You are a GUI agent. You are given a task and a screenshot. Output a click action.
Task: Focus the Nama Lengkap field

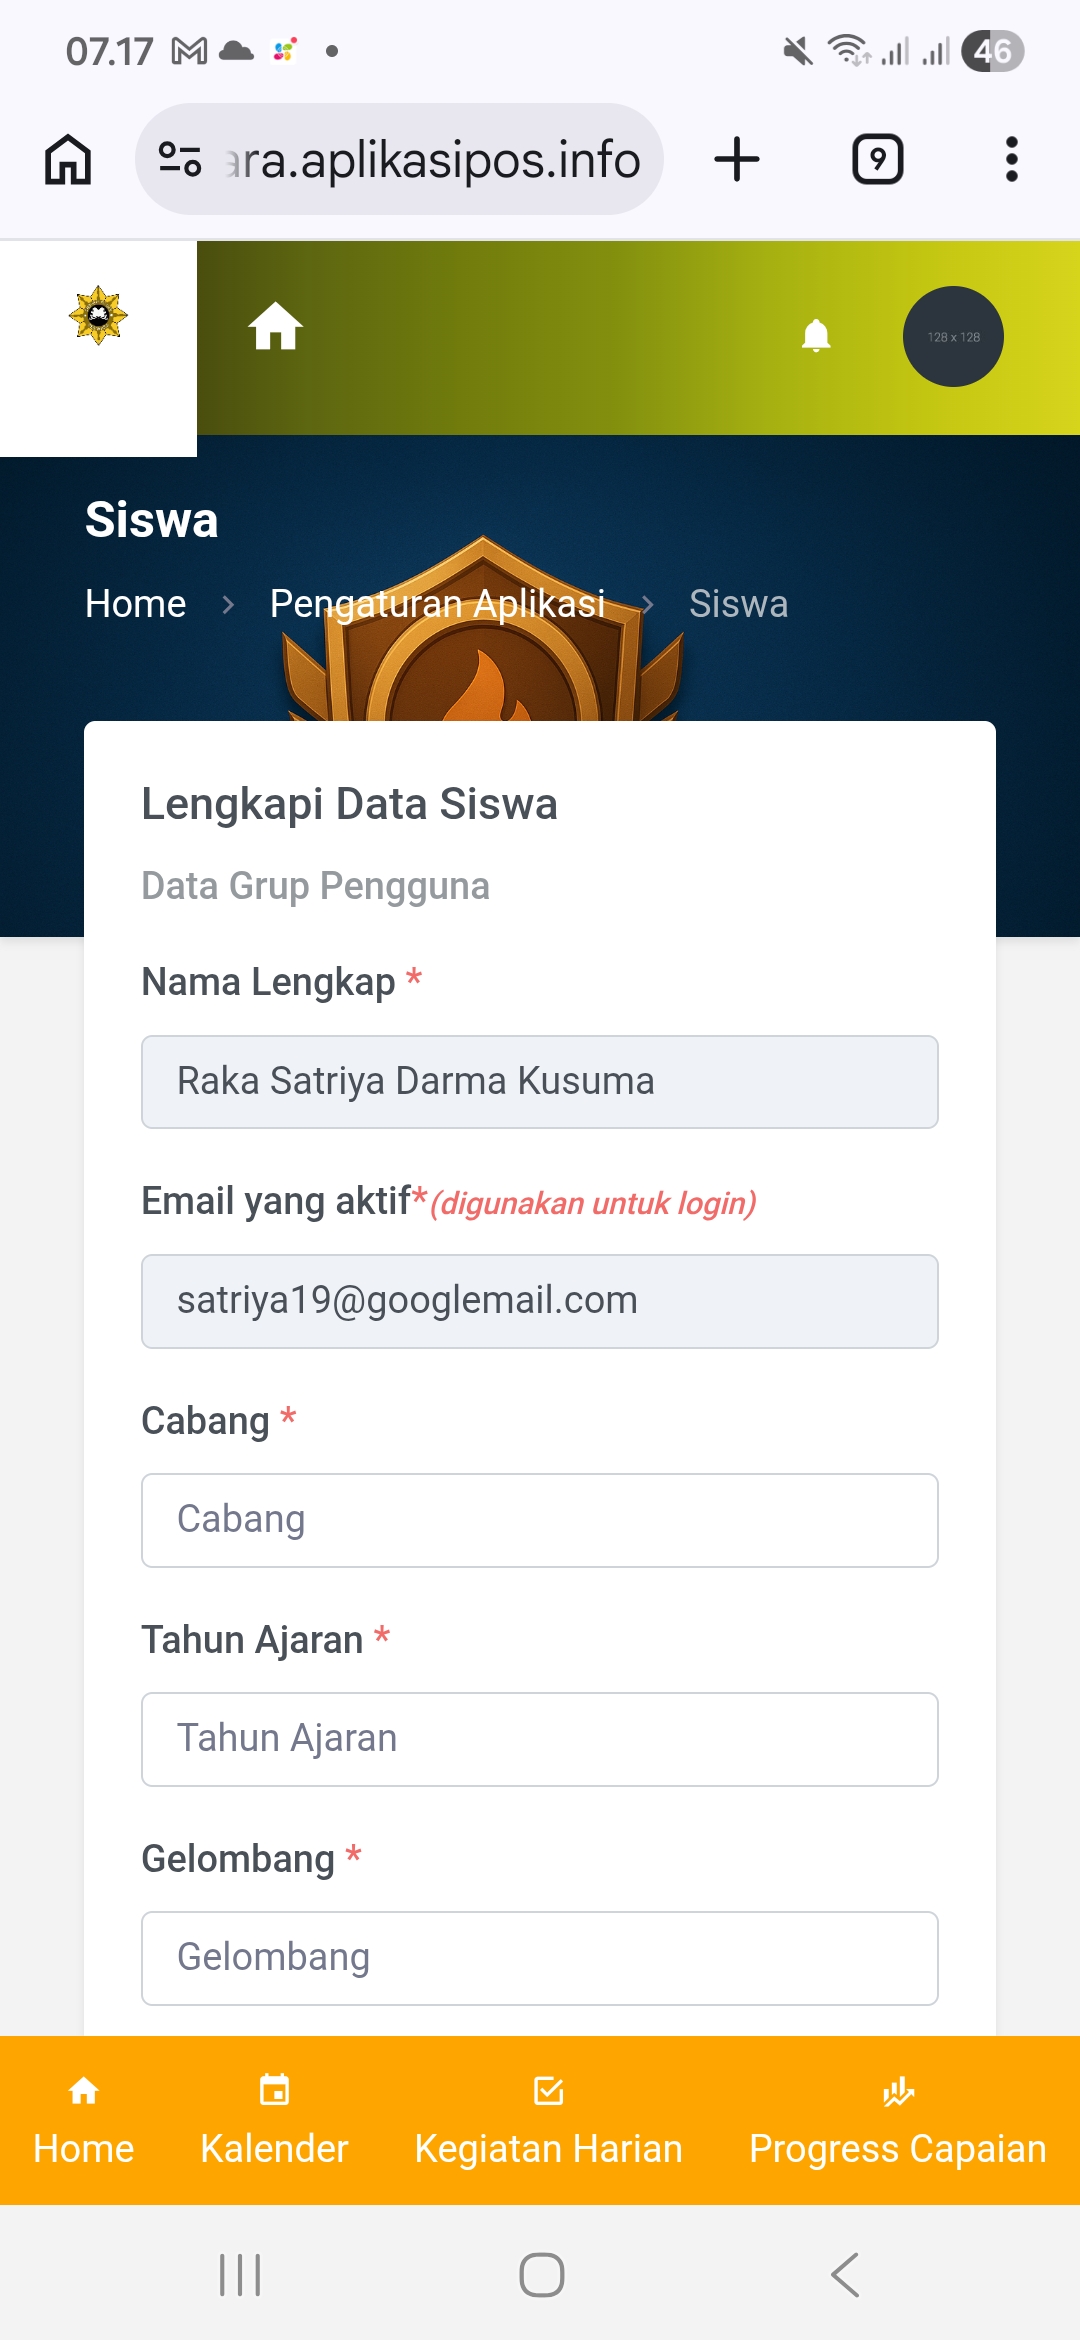(539, 1081)
